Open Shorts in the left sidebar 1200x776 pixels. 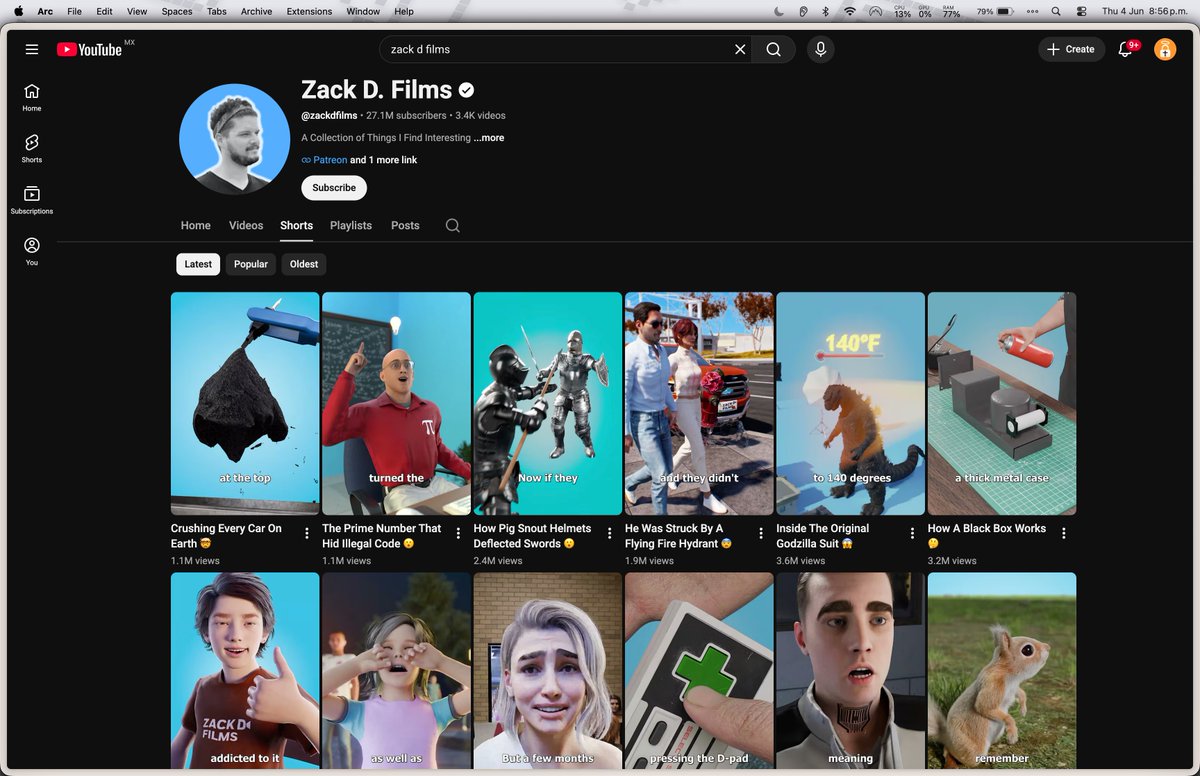tap(32, 148)
